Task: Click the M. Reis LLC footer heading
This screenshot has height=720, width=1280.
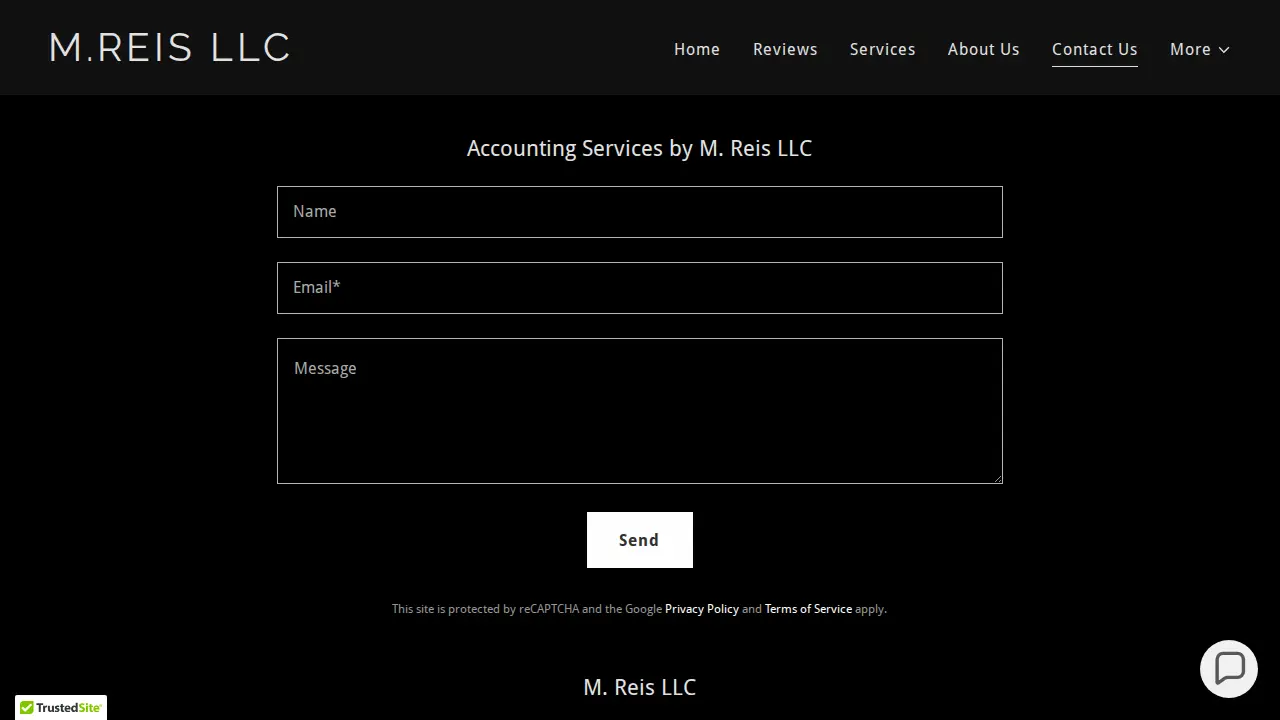Action: tap(640, 688)
